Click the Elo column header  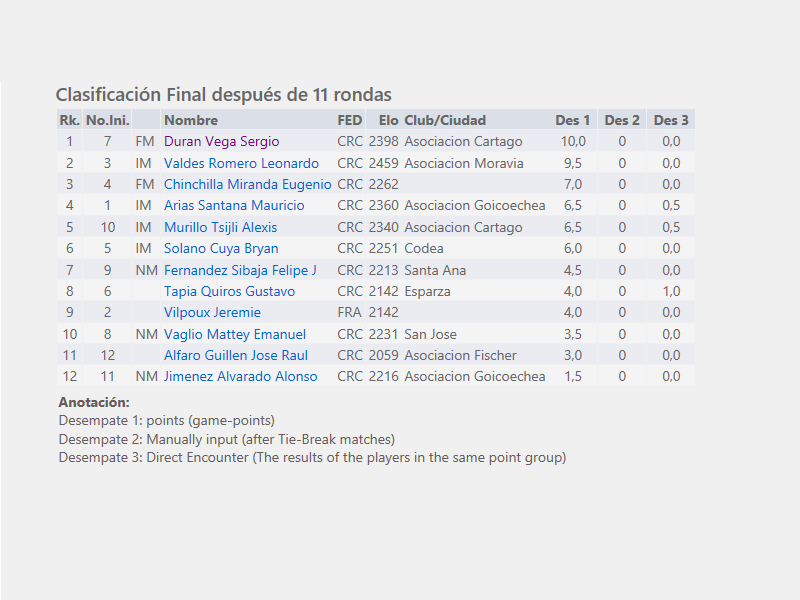click(388, 120)
